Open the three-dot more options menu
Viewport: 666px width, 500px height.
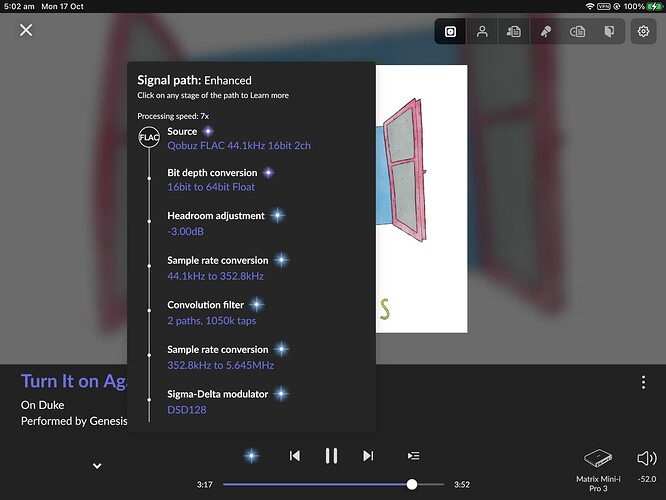(x=643, y=382)
